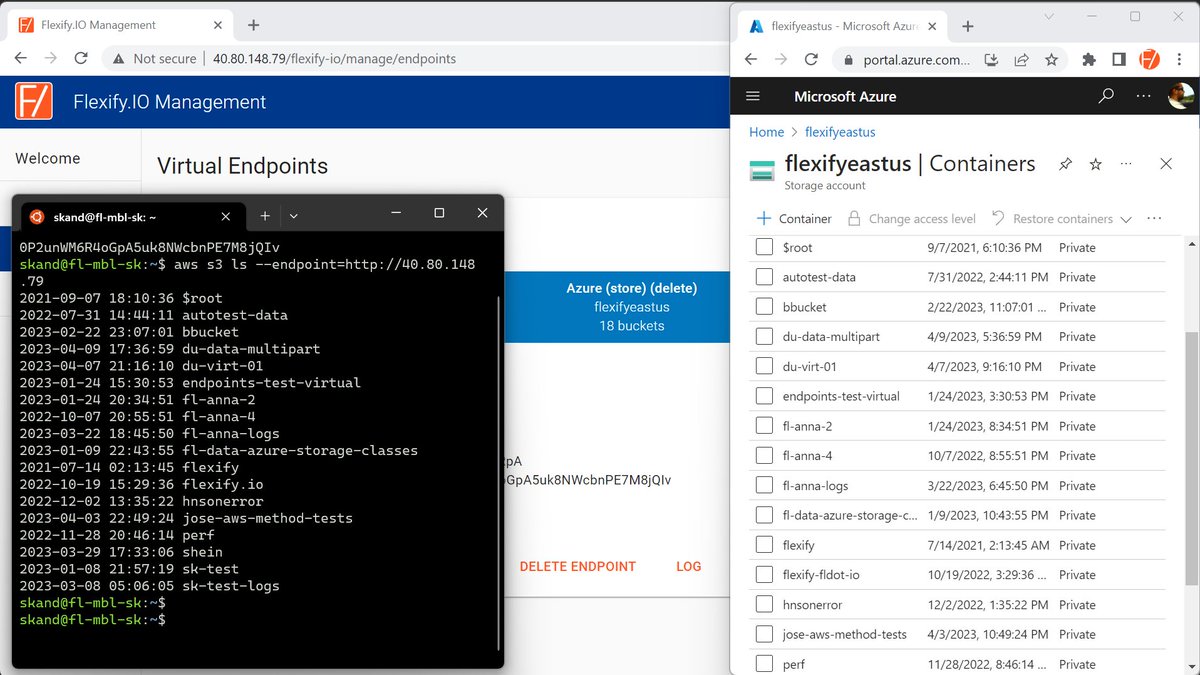Check the hnsonerror container checkbox
This screenshot has width=1200, height=675.
(764, 605)
